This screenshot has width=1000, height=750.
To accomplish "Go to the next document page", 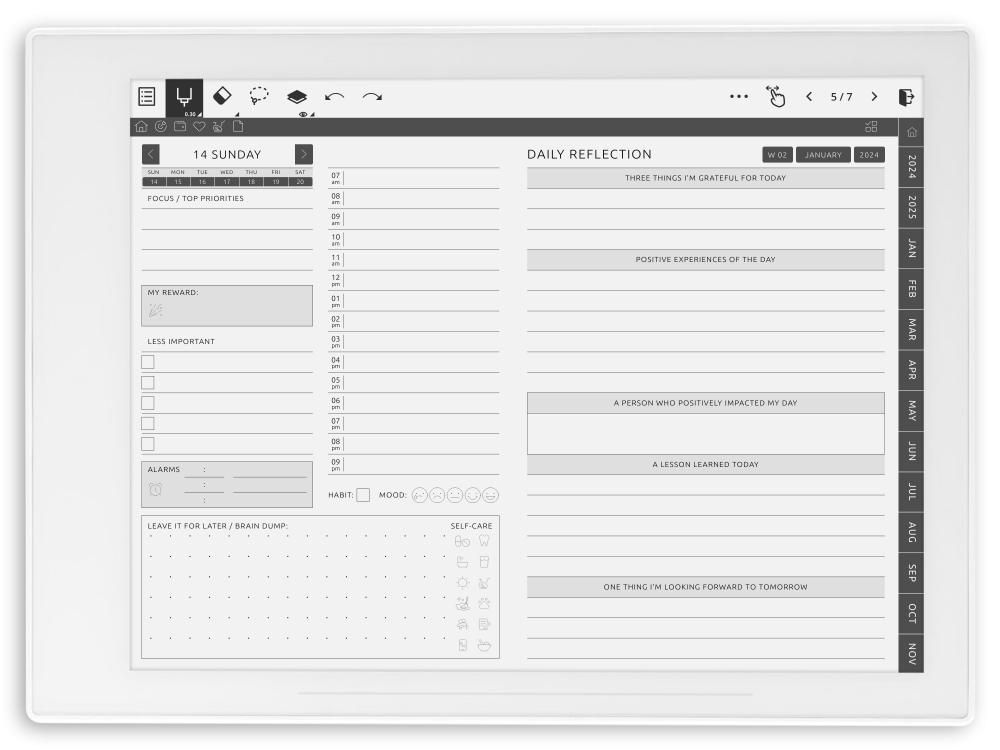I will click(x=874, y=97).
